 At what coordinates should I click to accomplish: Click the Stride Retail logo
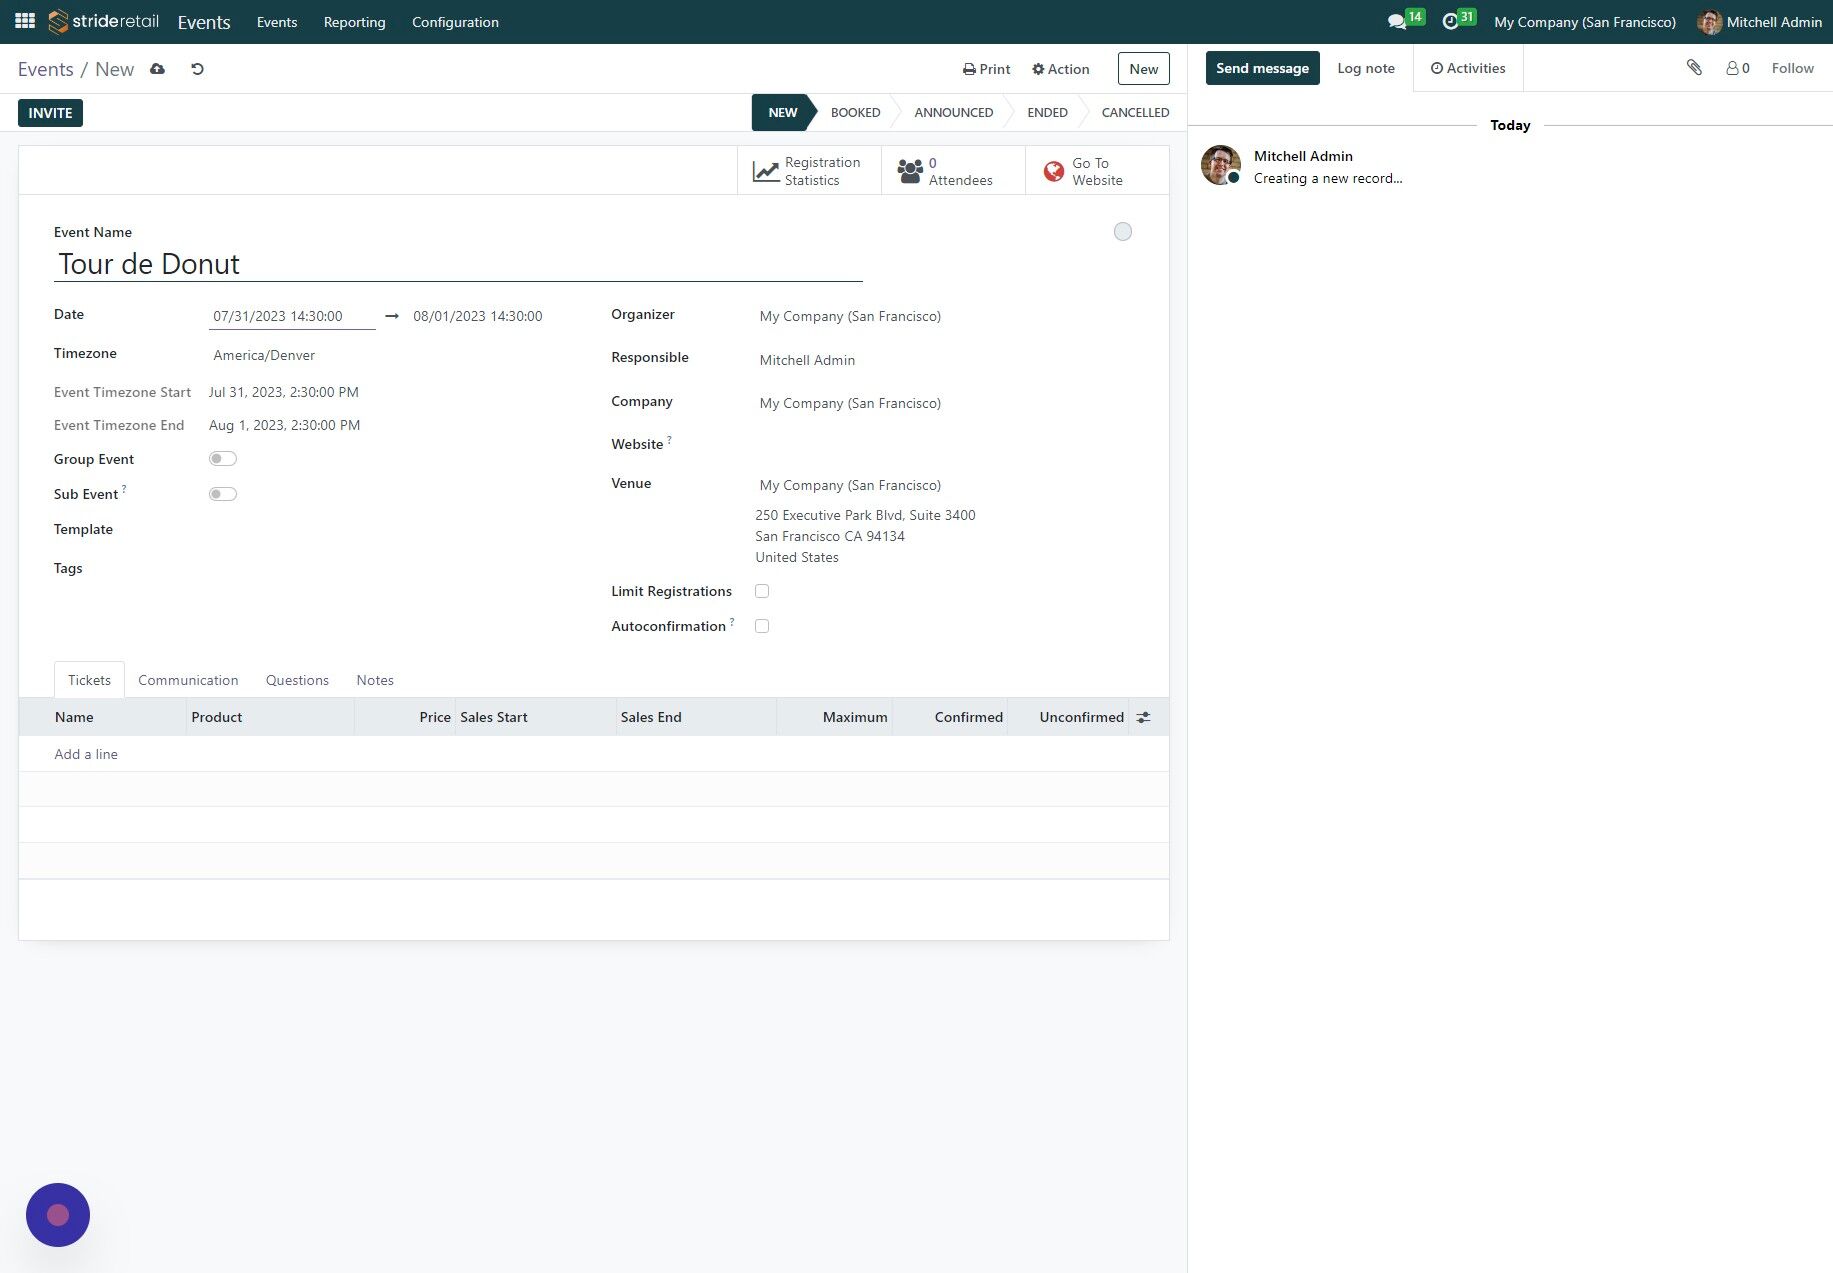[x=104, y=21]
